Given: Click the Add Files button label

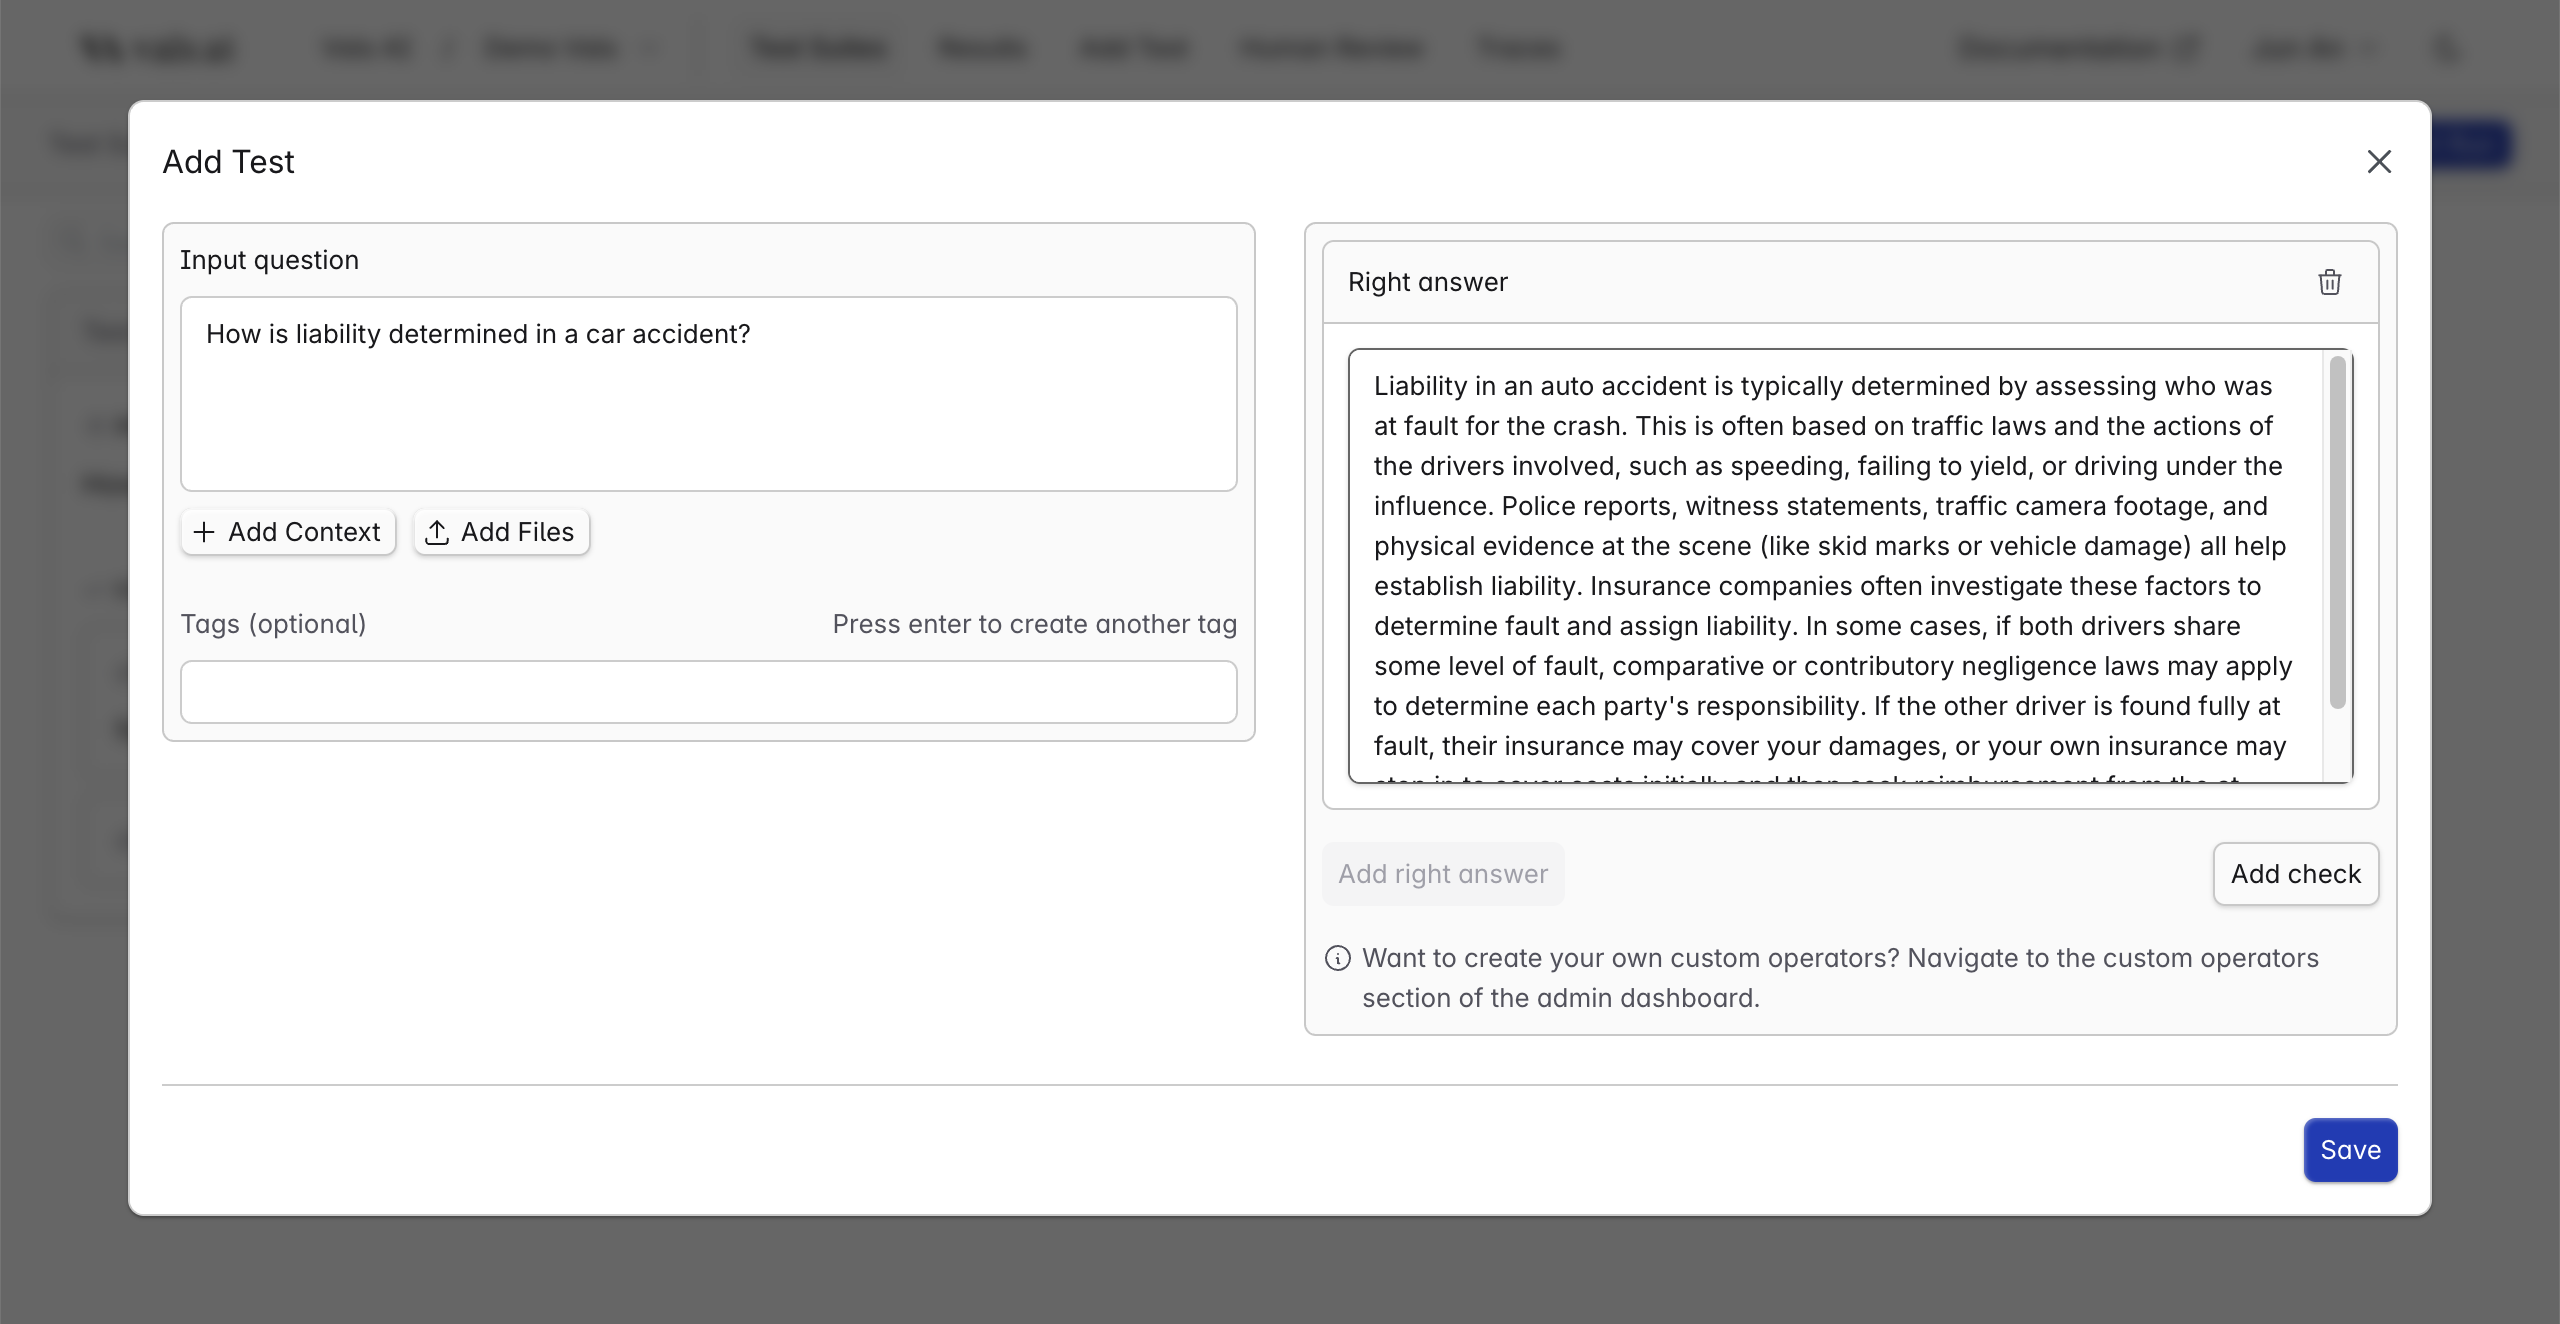Looking at the screenshot, I should [517, 532].
